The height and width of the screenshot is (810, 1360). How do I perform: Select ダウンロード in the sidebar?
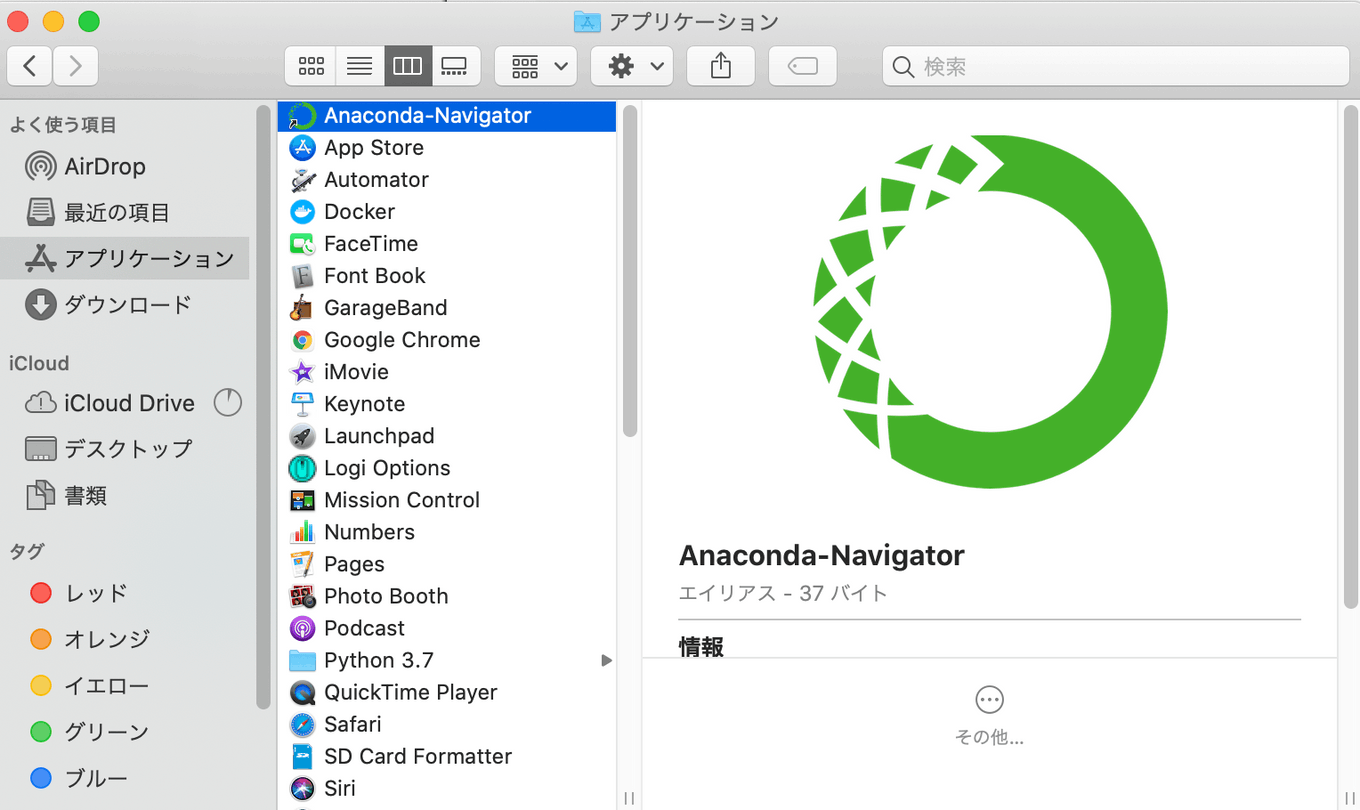pos(120,304)
